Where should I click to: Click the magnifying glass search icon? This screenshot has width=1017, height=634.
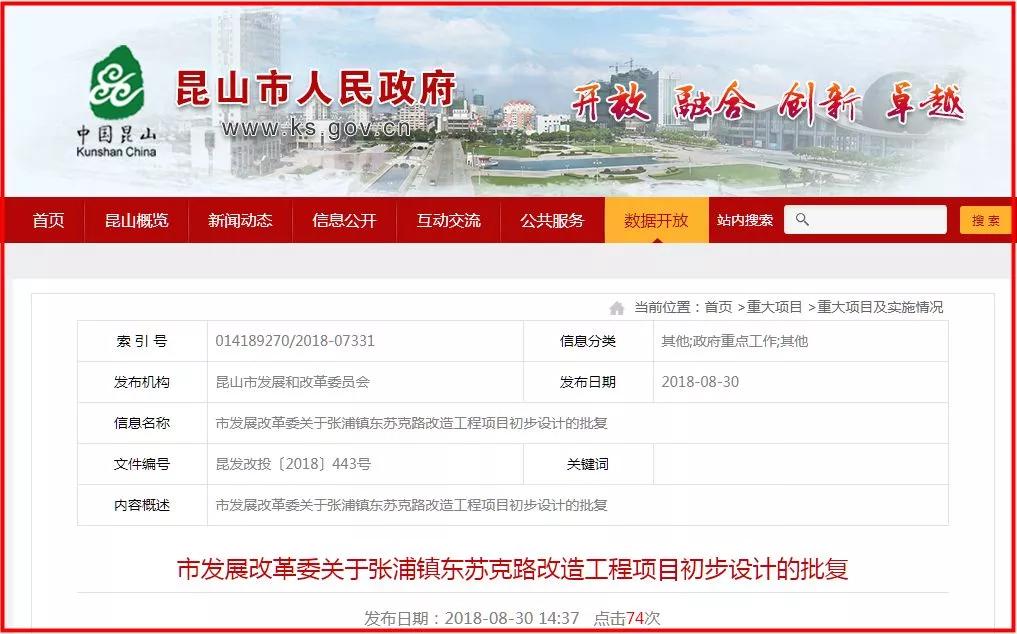point(803,219)
